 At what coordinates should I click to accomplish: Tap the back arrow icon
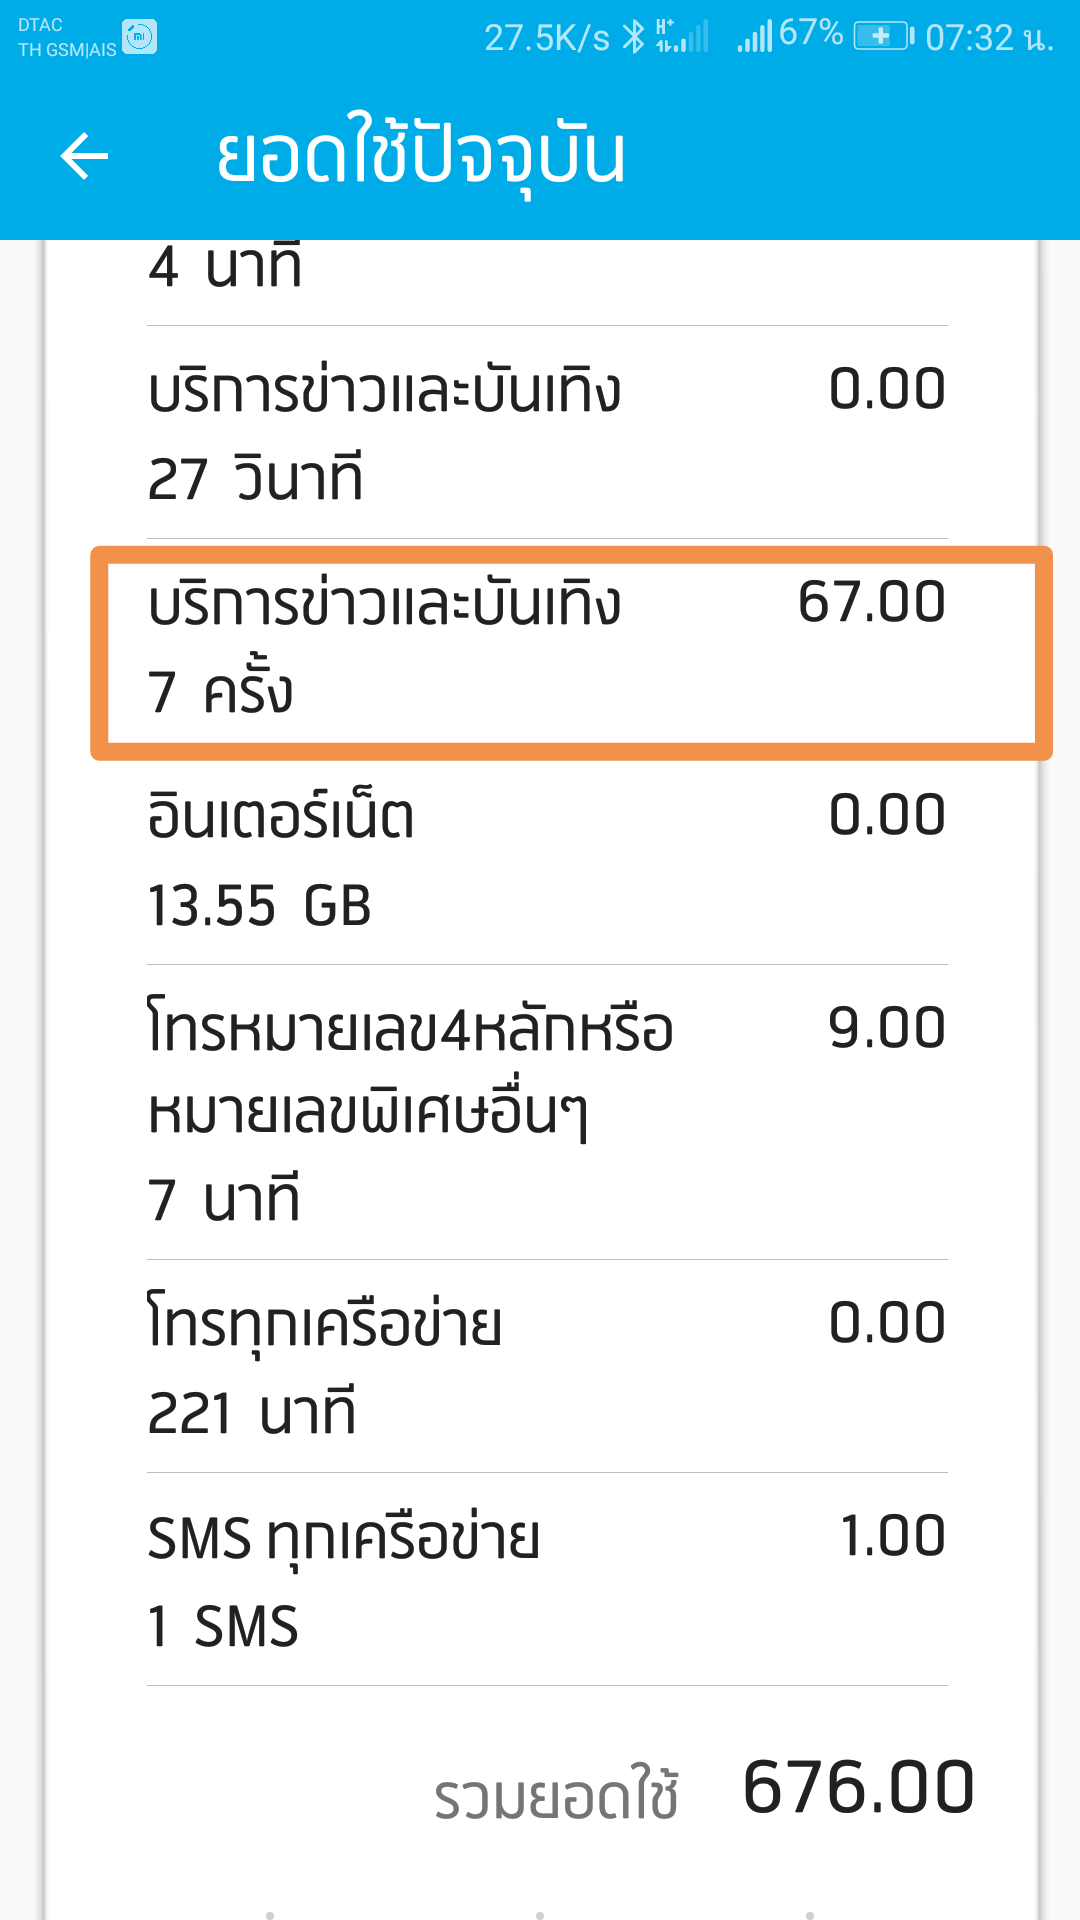click(84, 156)
